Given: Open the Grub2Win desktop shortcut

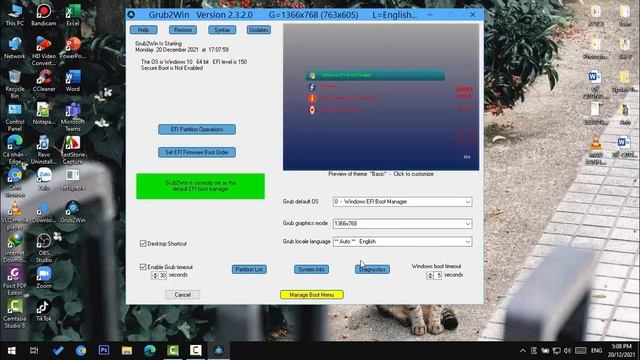Looking at the screenshot, I should tap(73, 212).
